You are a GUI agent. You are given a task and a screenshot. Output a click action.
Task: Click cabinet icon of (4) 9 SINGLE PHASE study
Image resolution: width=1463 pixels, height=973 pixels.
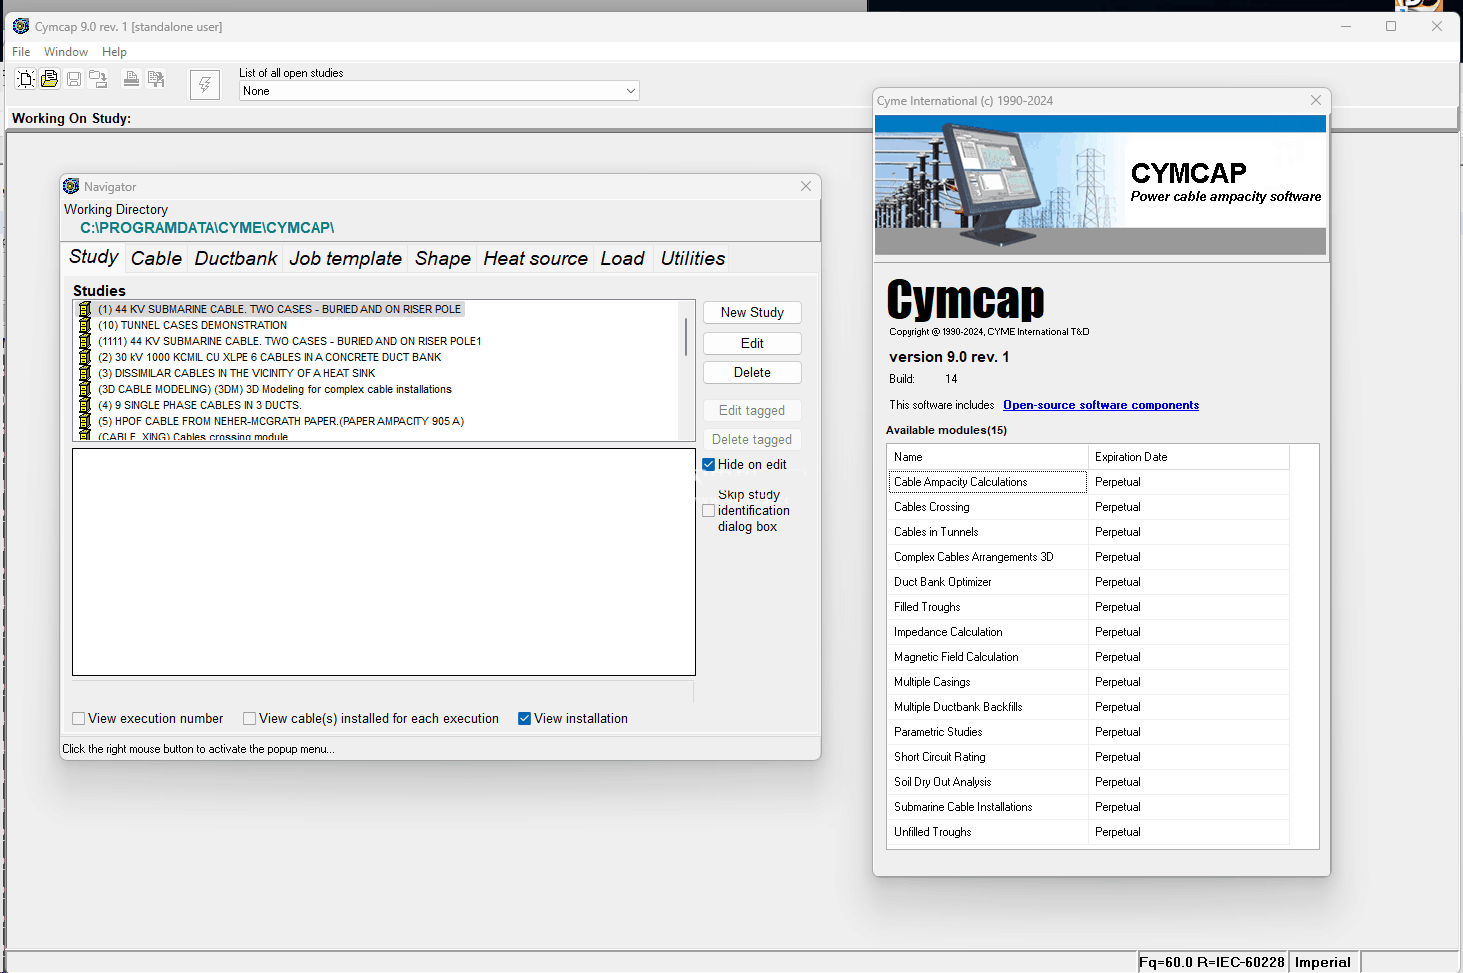coord(85,405)
